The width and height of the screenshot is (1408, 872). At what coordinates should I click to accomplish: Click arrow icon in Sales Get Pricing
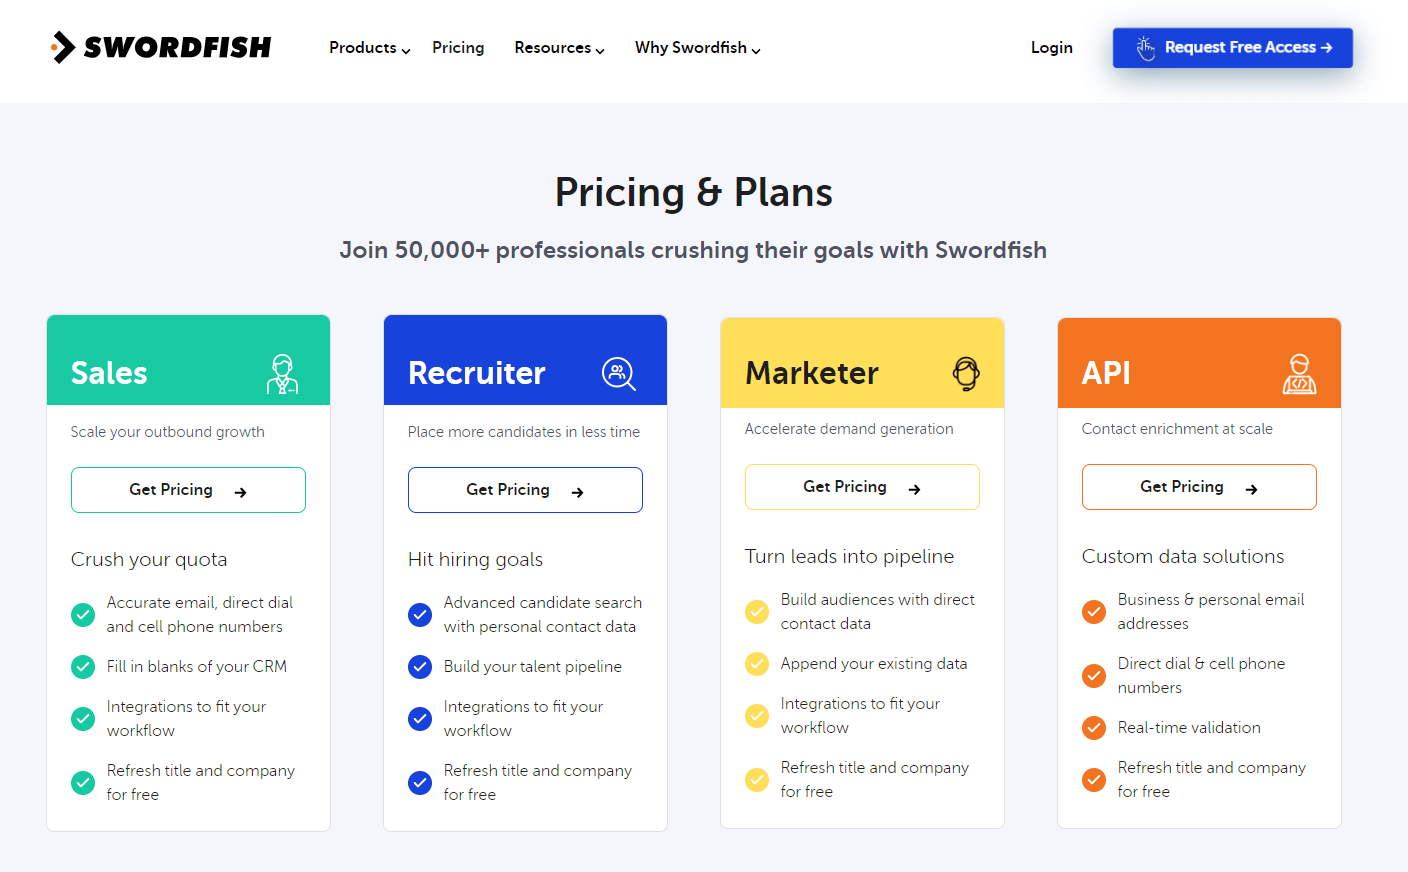click(241, 492)
